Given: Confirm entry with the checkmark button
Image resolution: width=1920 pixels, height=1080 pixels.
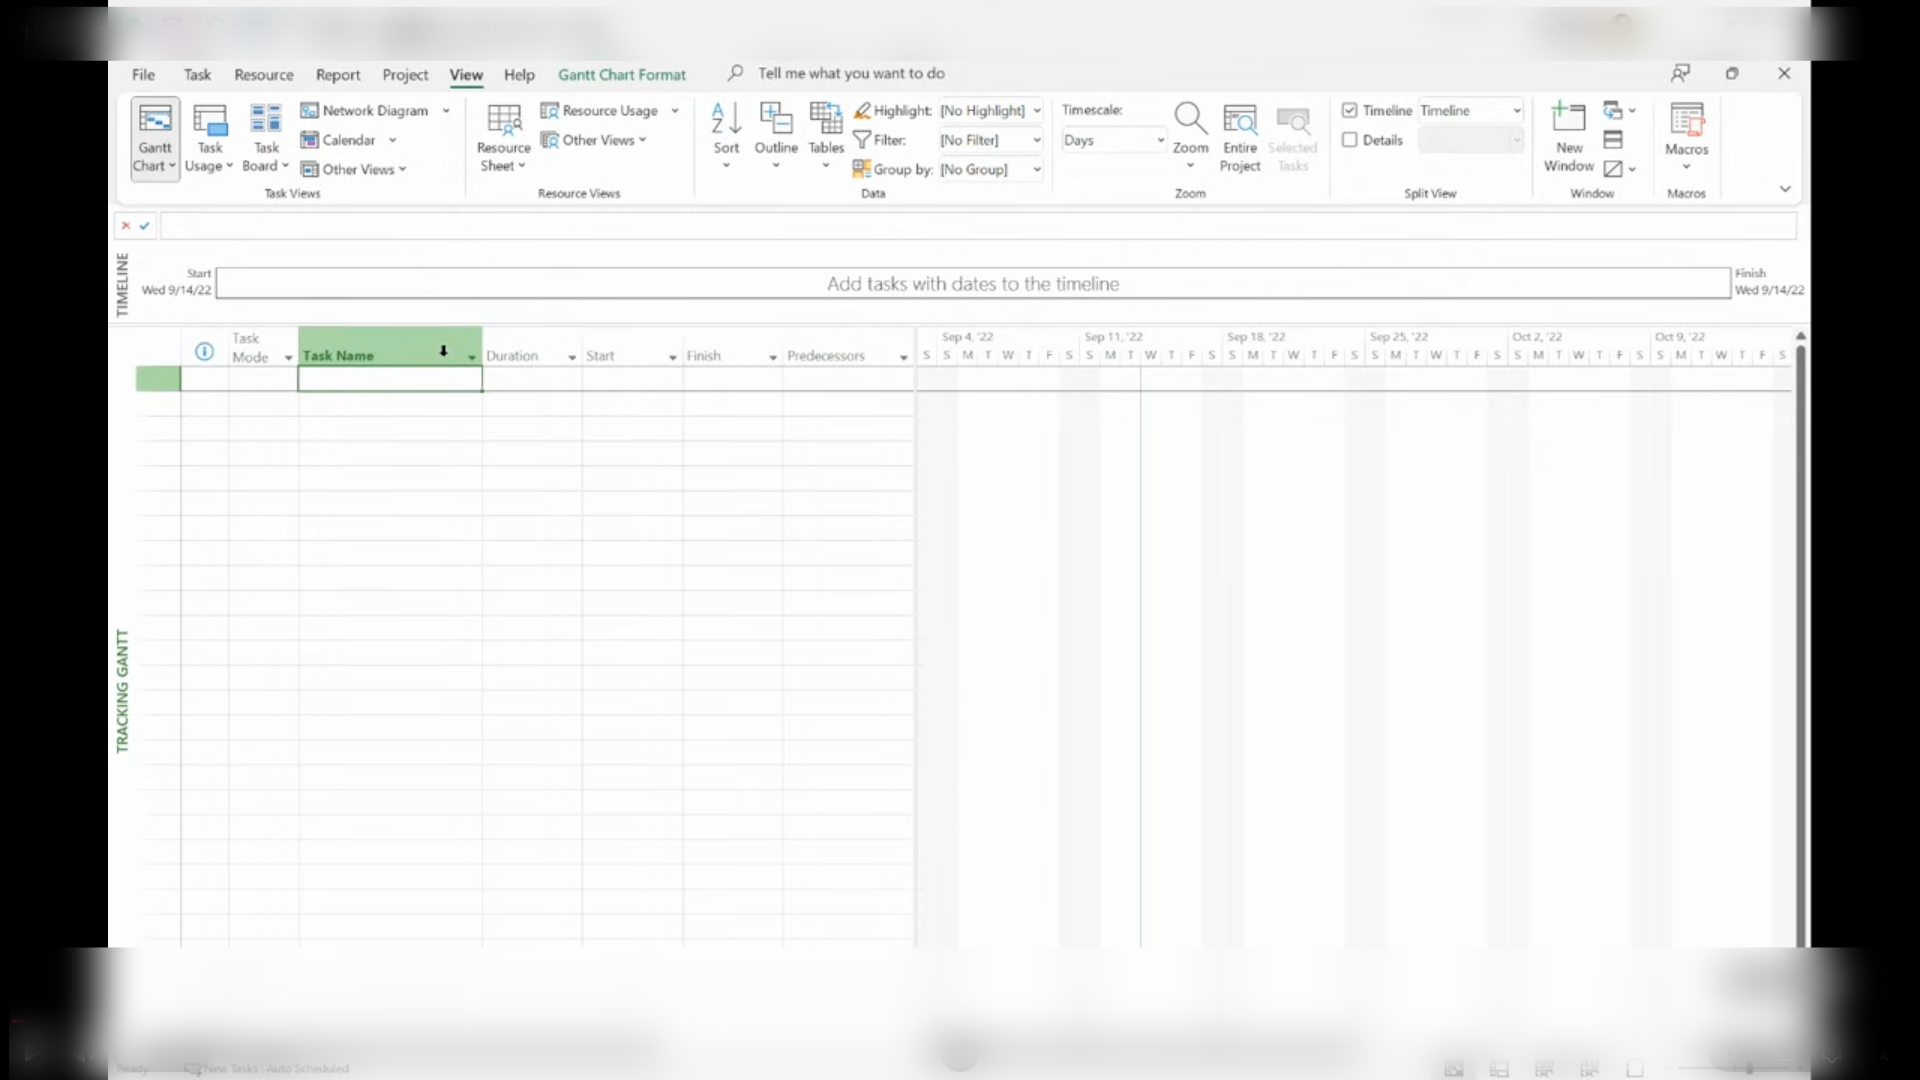Looking at the screenshot, I should tap(145, 226).
